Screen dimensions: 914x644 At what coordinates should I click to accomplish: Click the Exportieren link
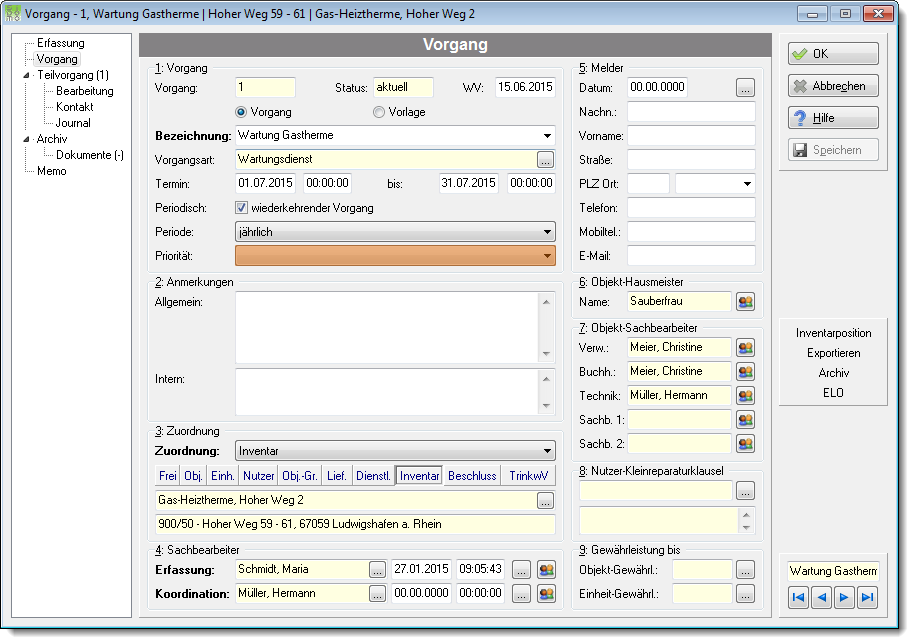point(834,353)
